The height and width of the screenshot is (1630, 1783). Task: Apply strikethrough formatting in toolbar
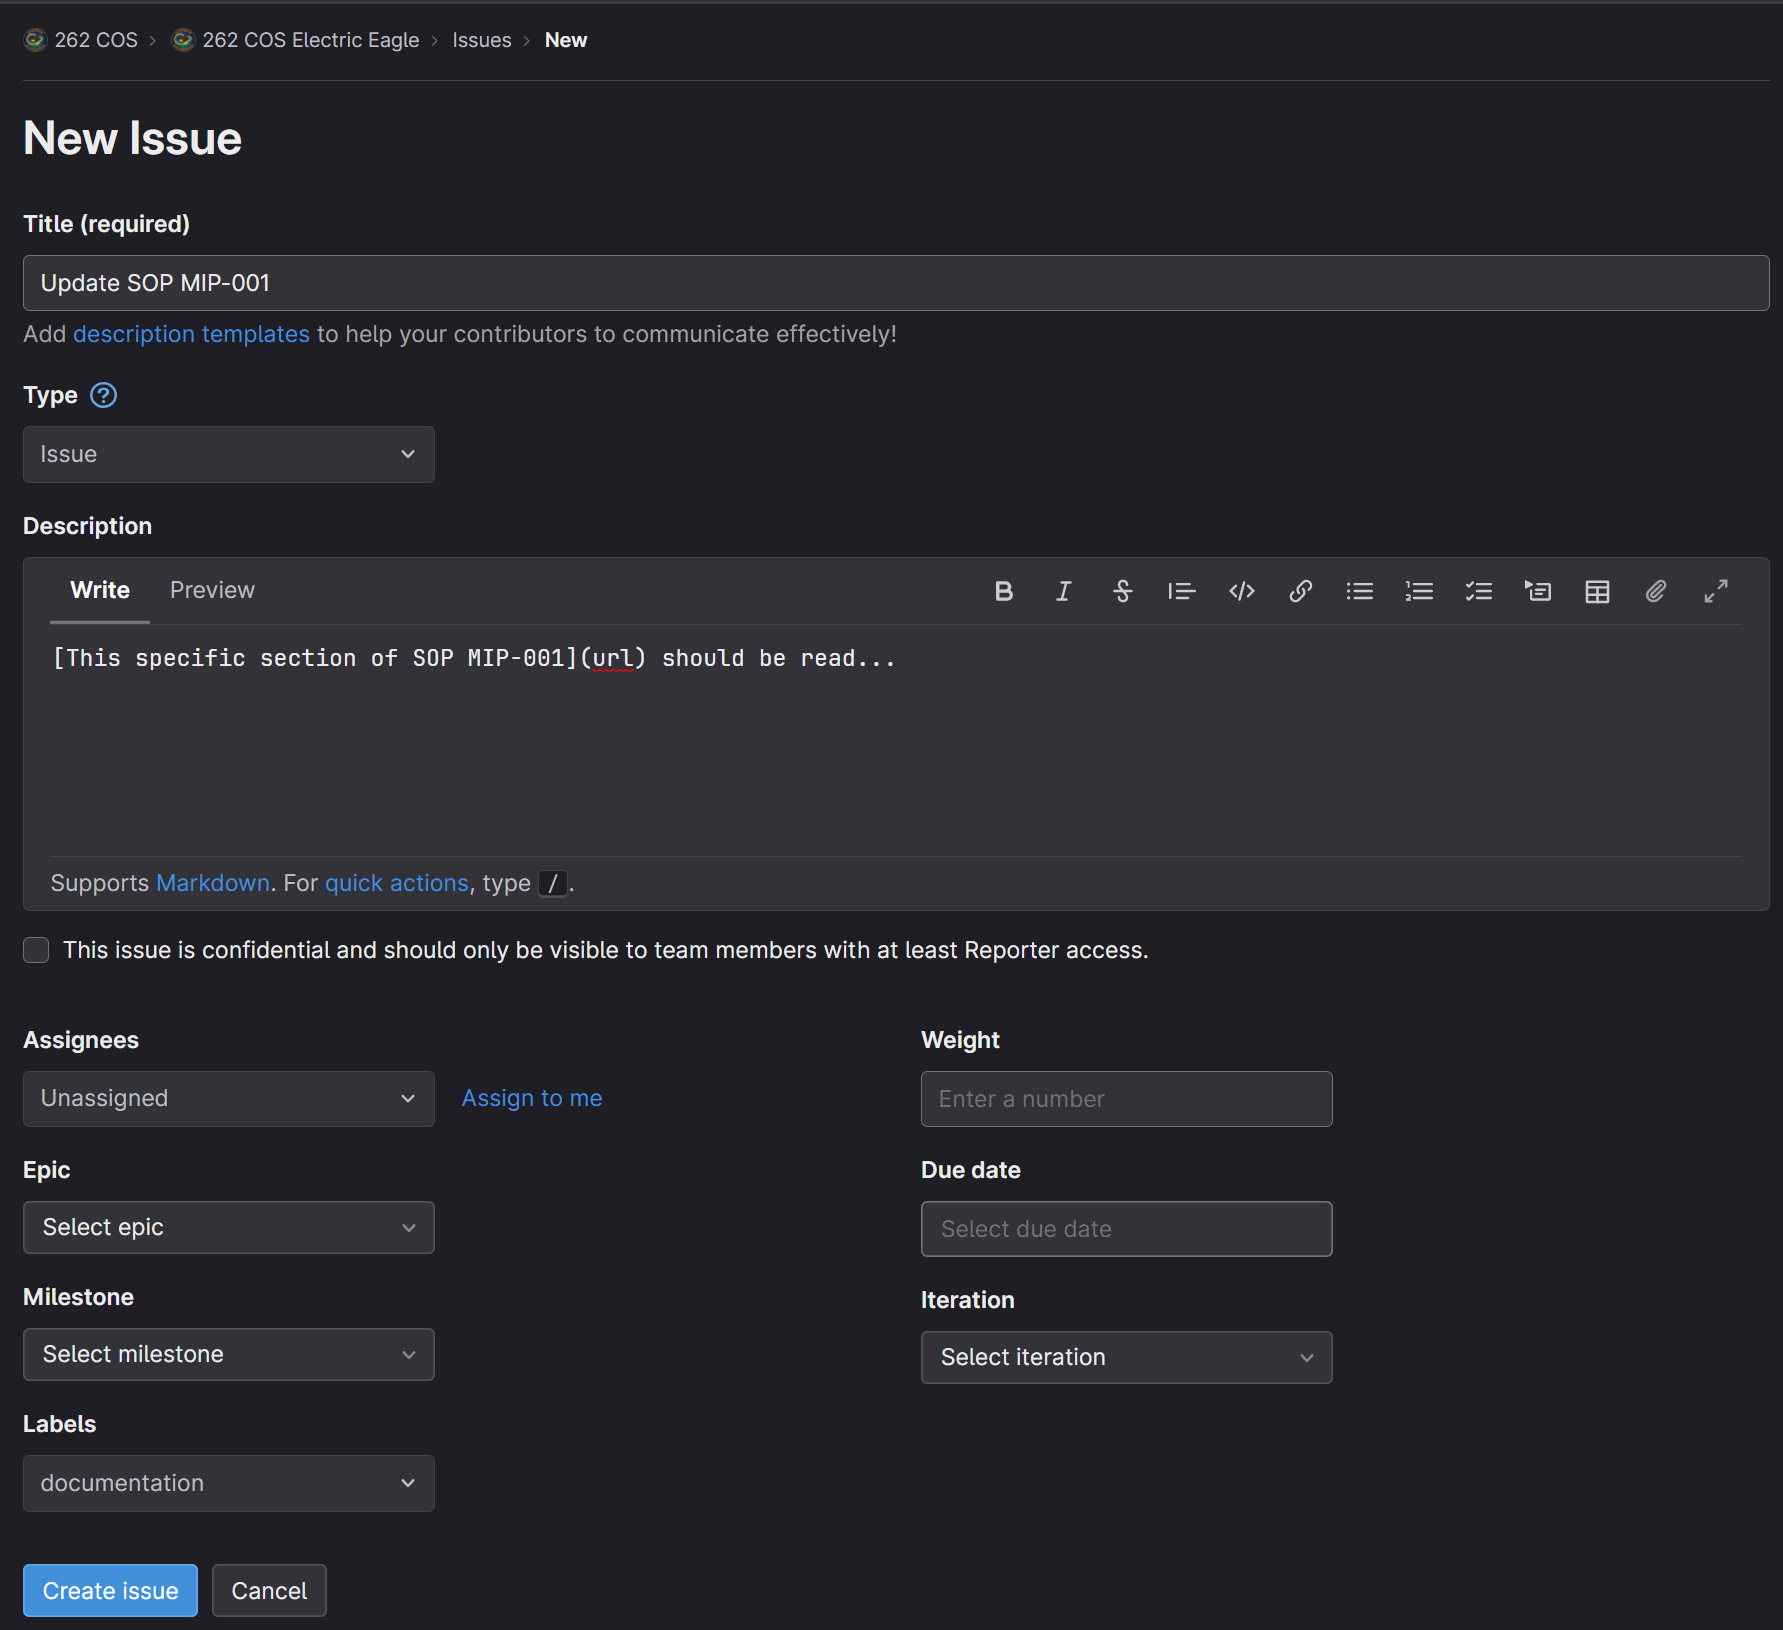(x=1123, y=591)
